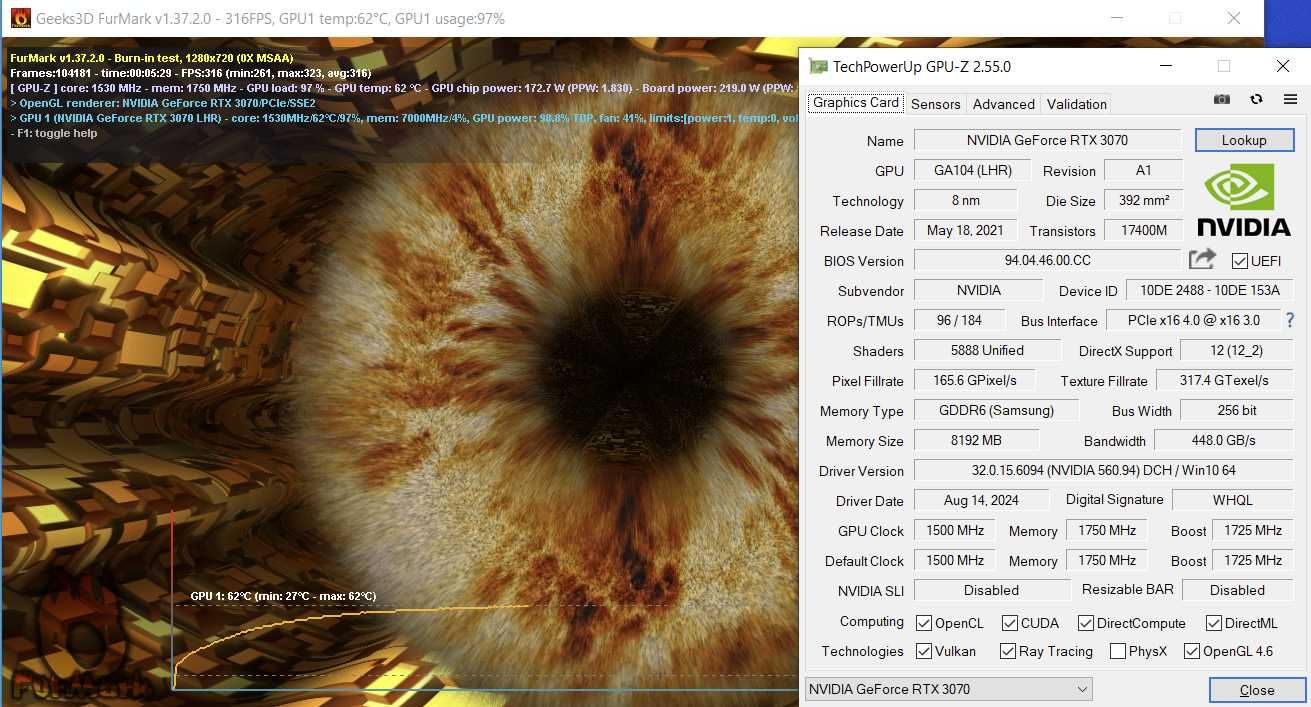Click the FurMark Frames and FPS stats line
Image resolution: width=1311 pixels, height=707 pixels.
pyautogui.click(x=191, y=73)
